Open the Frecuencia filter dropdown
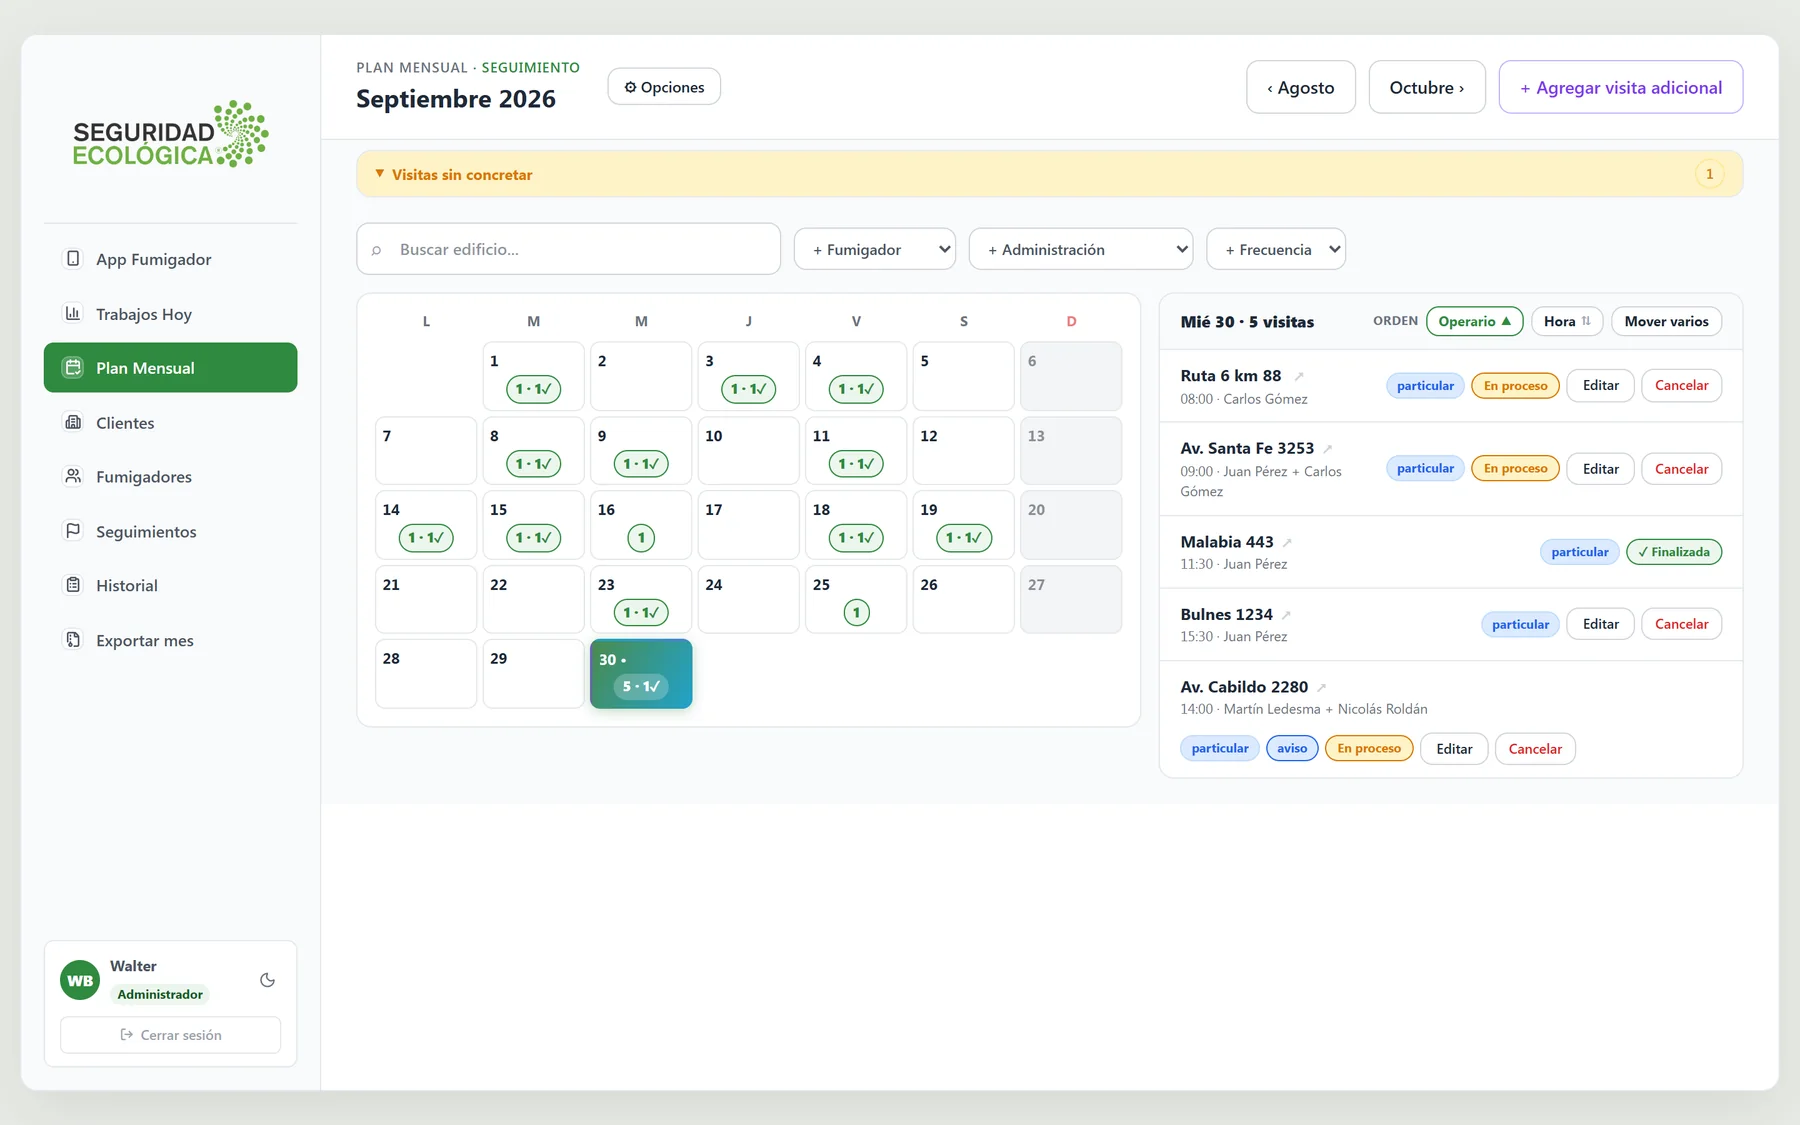This screenshot has height=1125, width=1800. tap(1276, 249)
